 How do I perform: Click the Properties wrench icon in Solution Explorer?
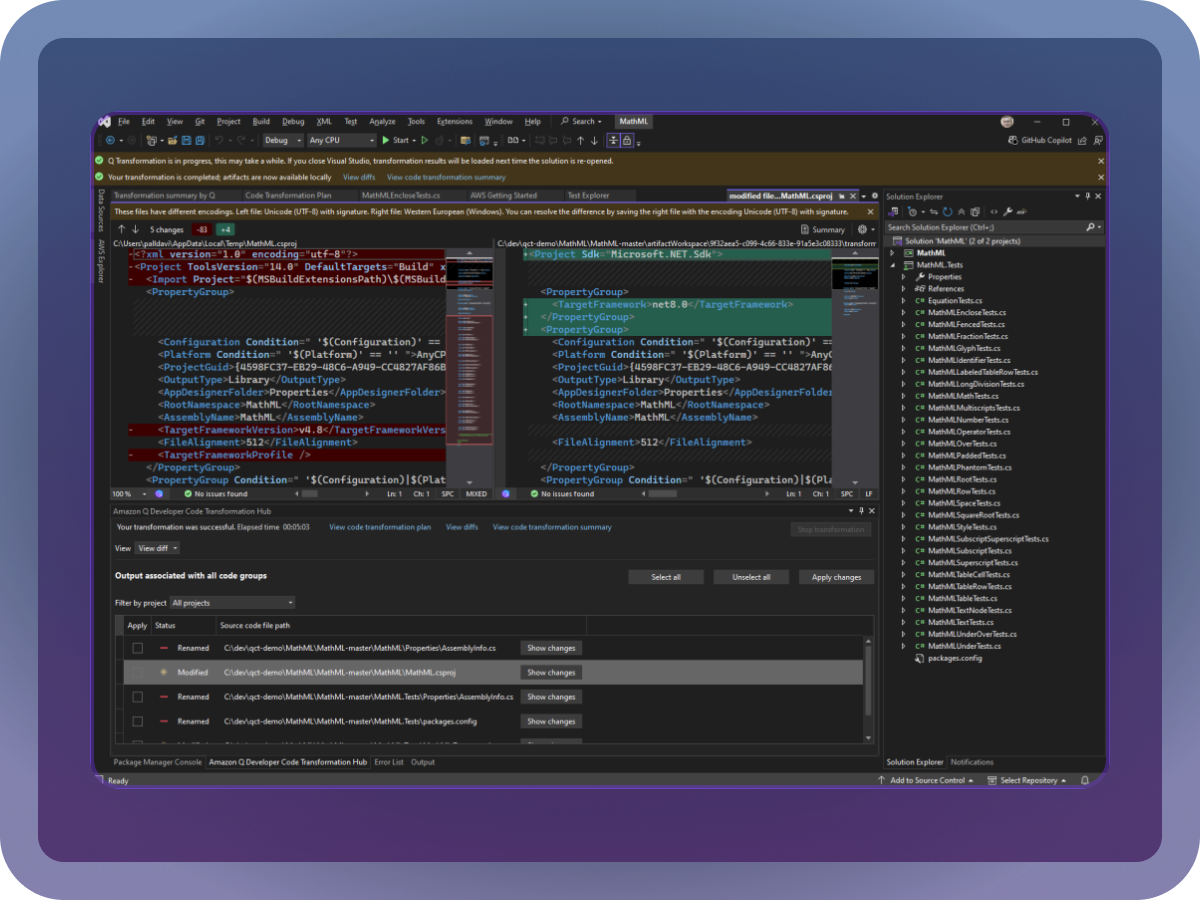(1008, 211)
